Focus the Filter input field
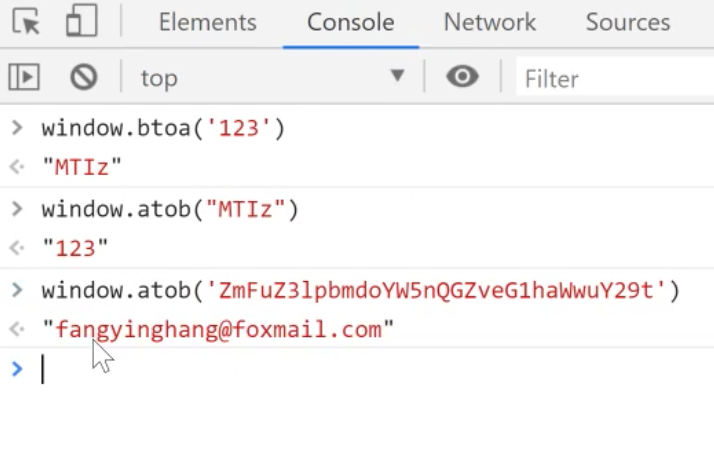714x468 pixels. click(615, 79)
